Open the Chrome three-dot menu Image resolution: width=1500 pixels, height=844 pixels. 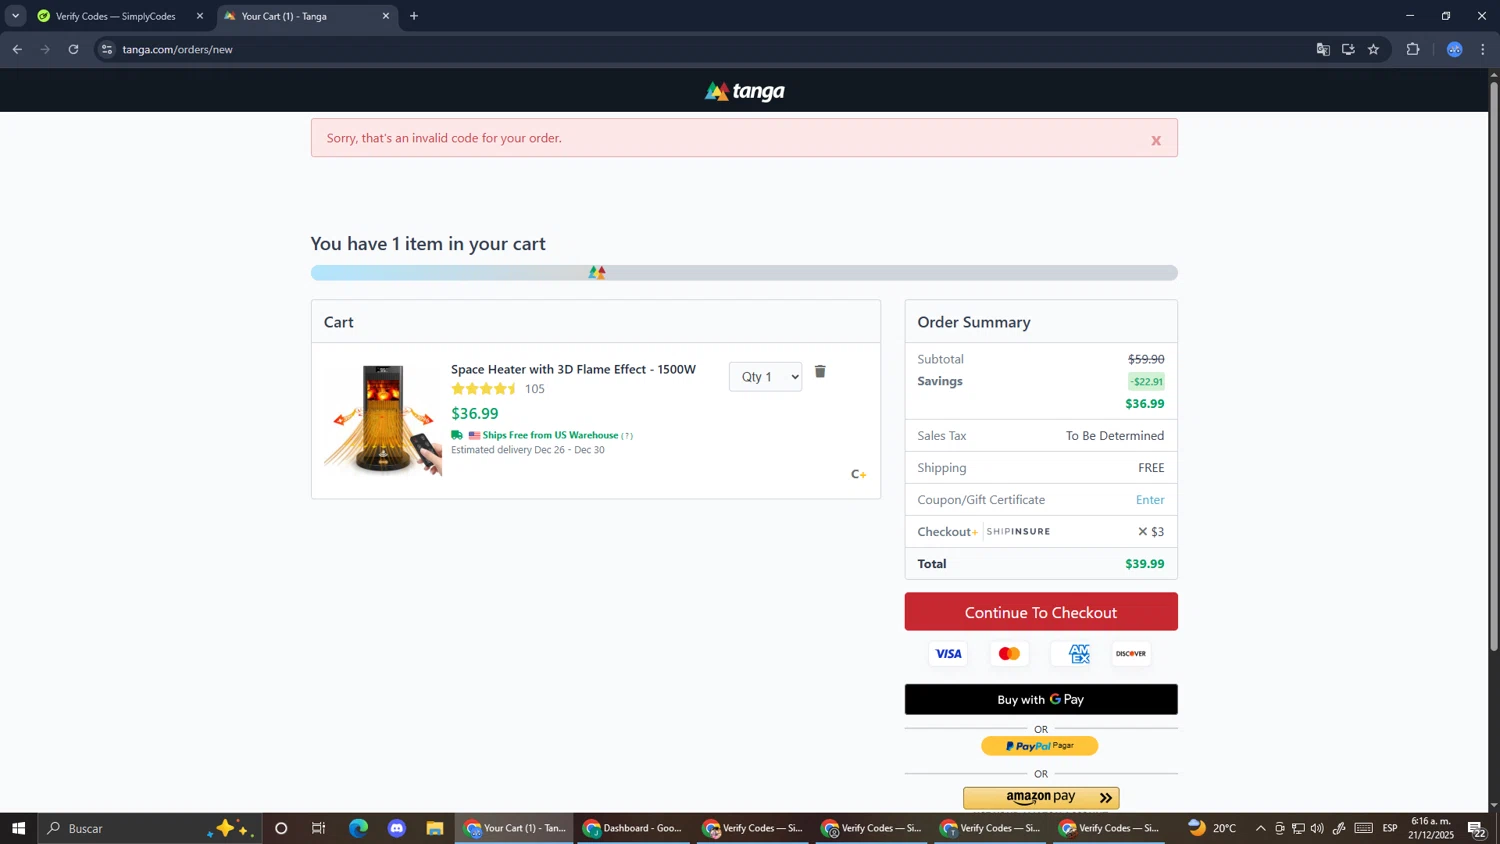[x=1483, y=49]
